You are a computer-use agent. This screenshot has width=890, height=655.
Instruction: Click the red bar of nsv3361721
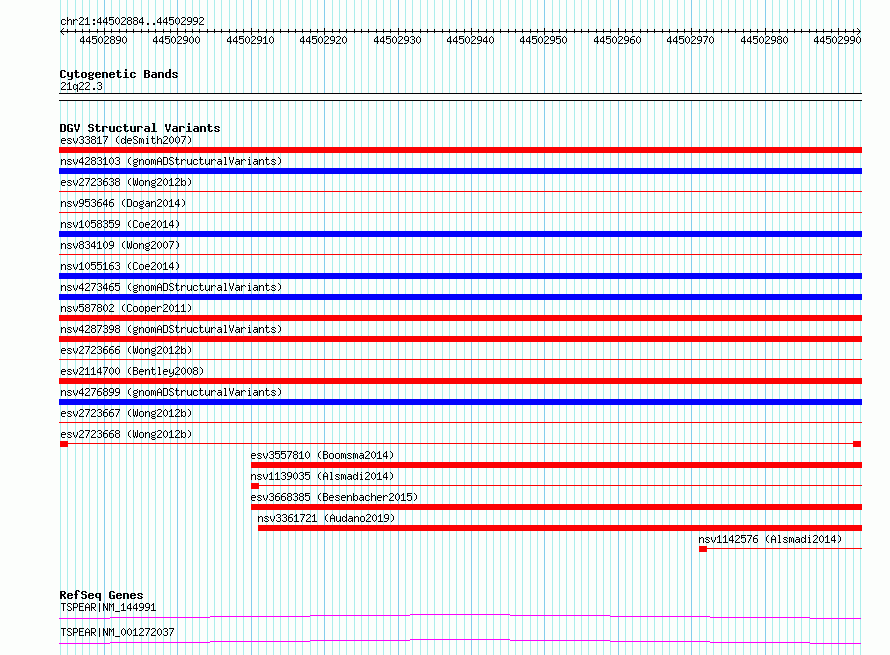(560, 528)
